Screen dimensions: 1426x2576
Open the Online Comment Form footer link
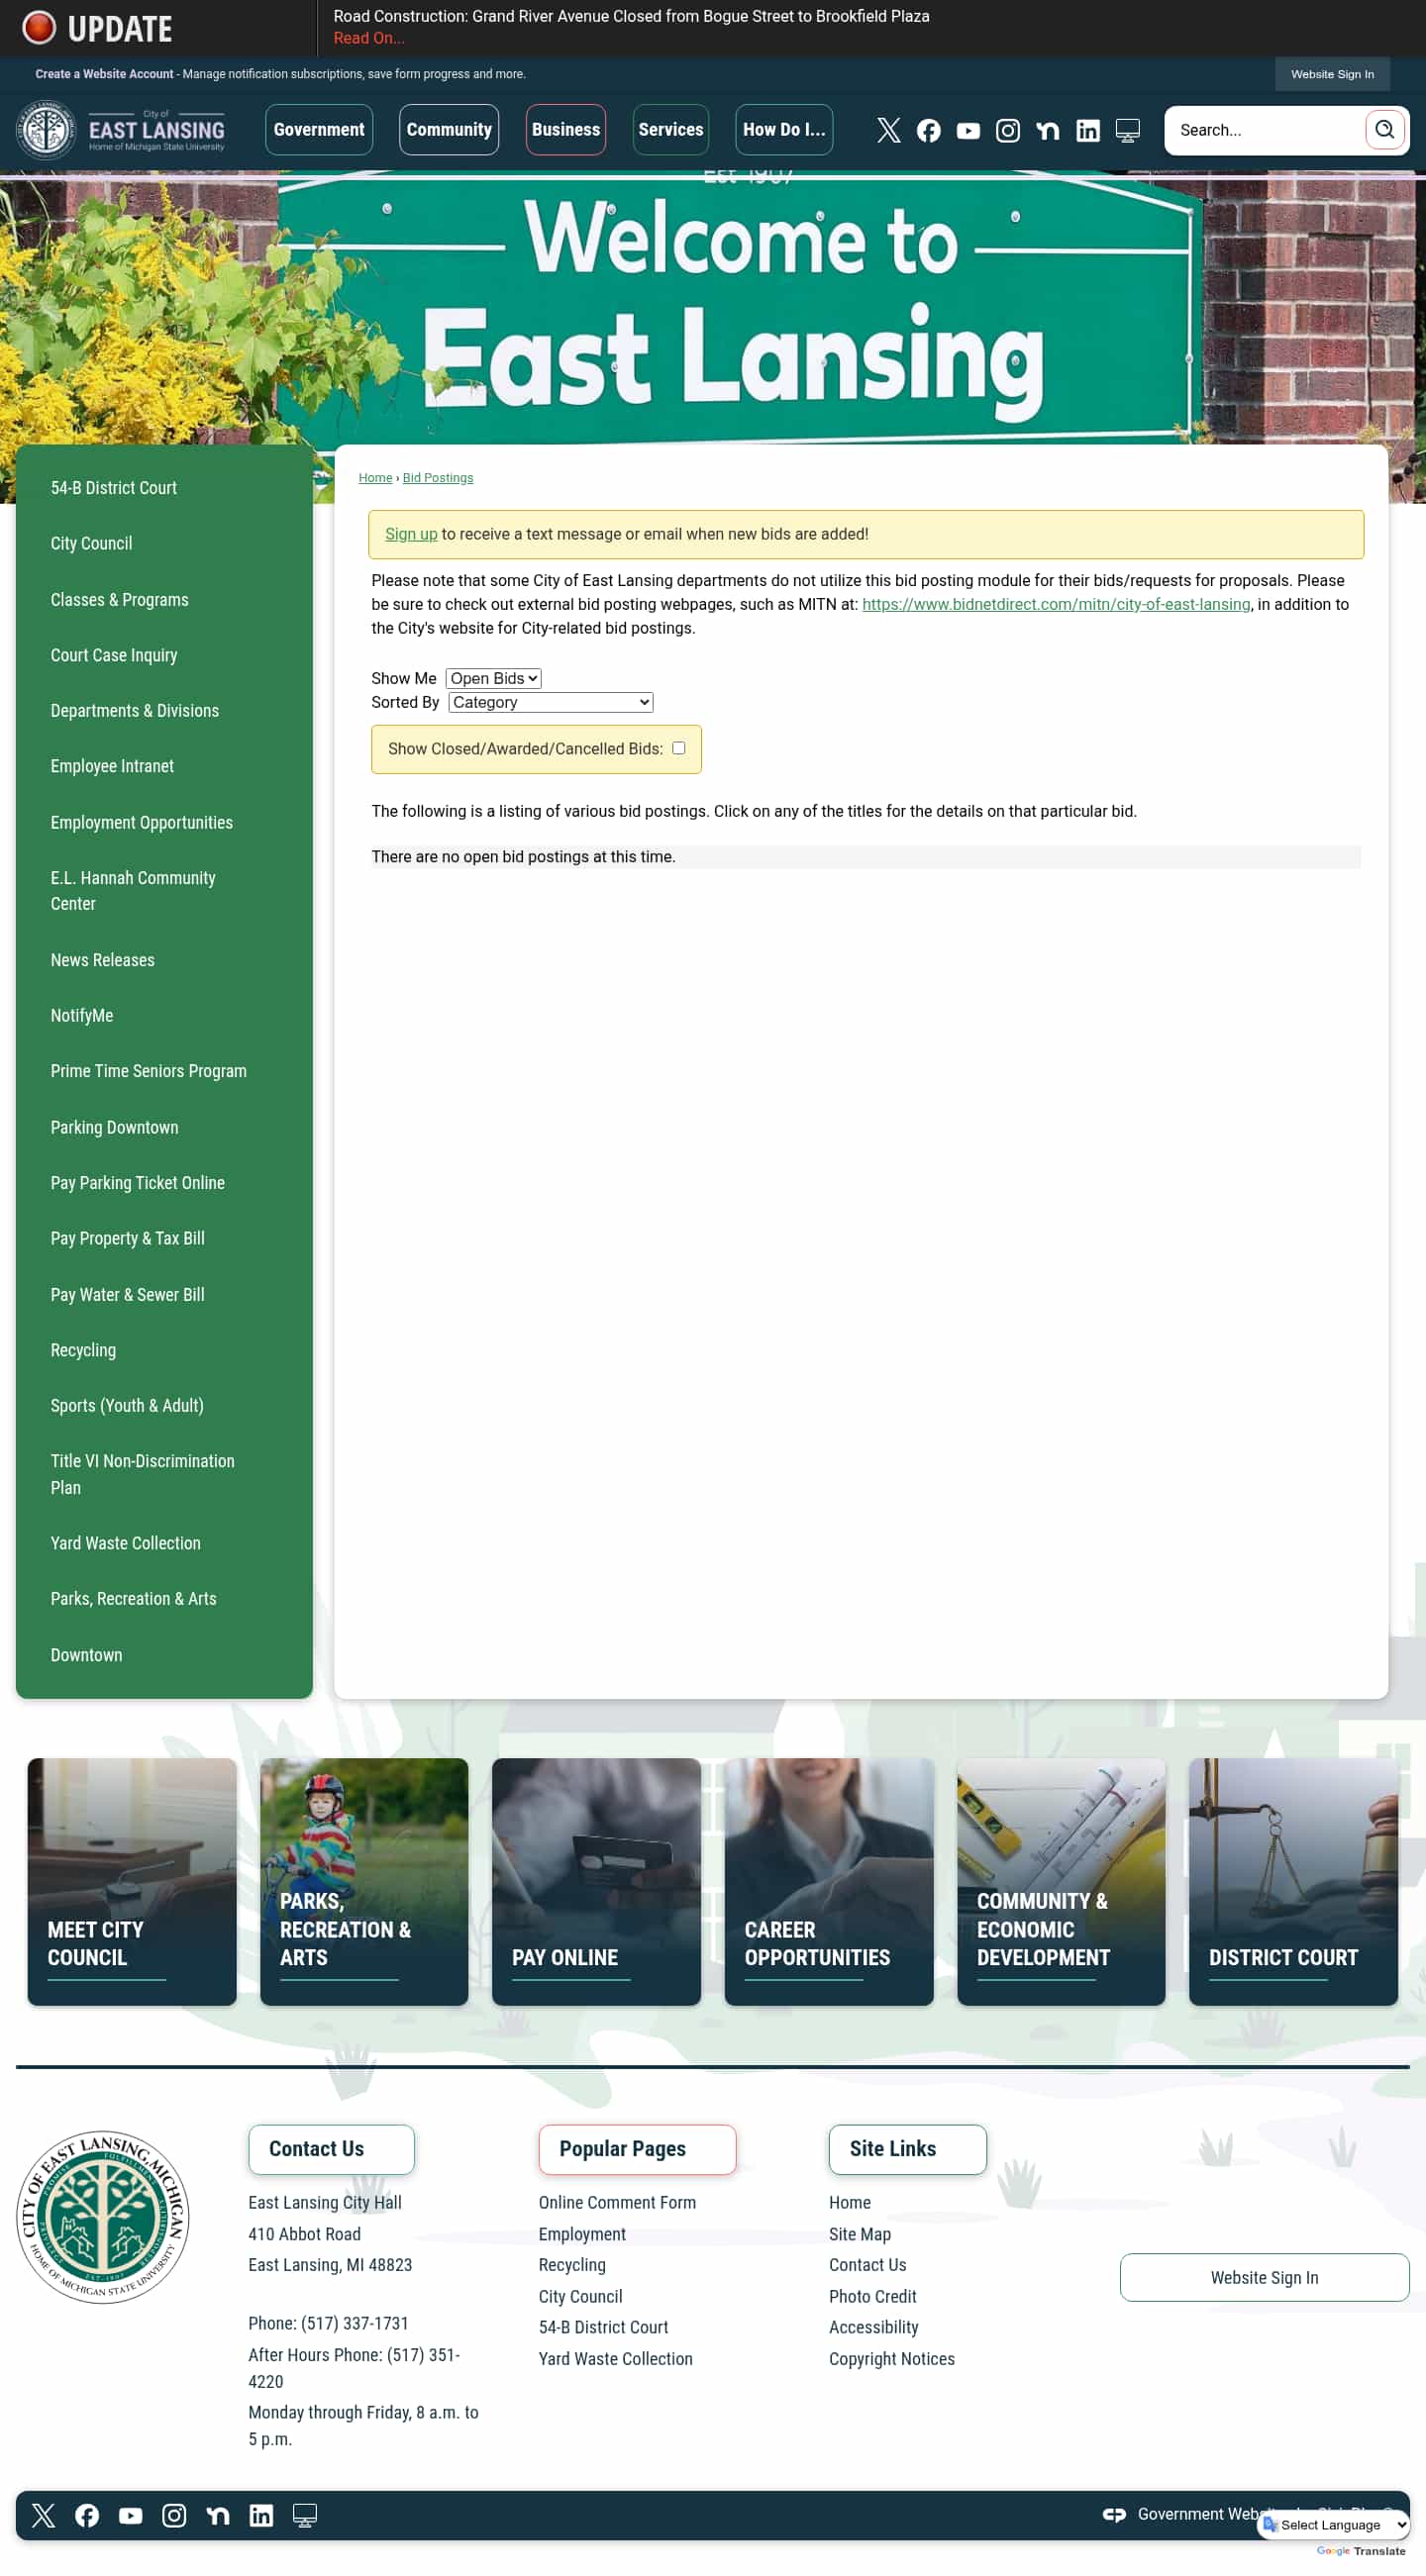pyautogui.click(x=617, y=2202)
